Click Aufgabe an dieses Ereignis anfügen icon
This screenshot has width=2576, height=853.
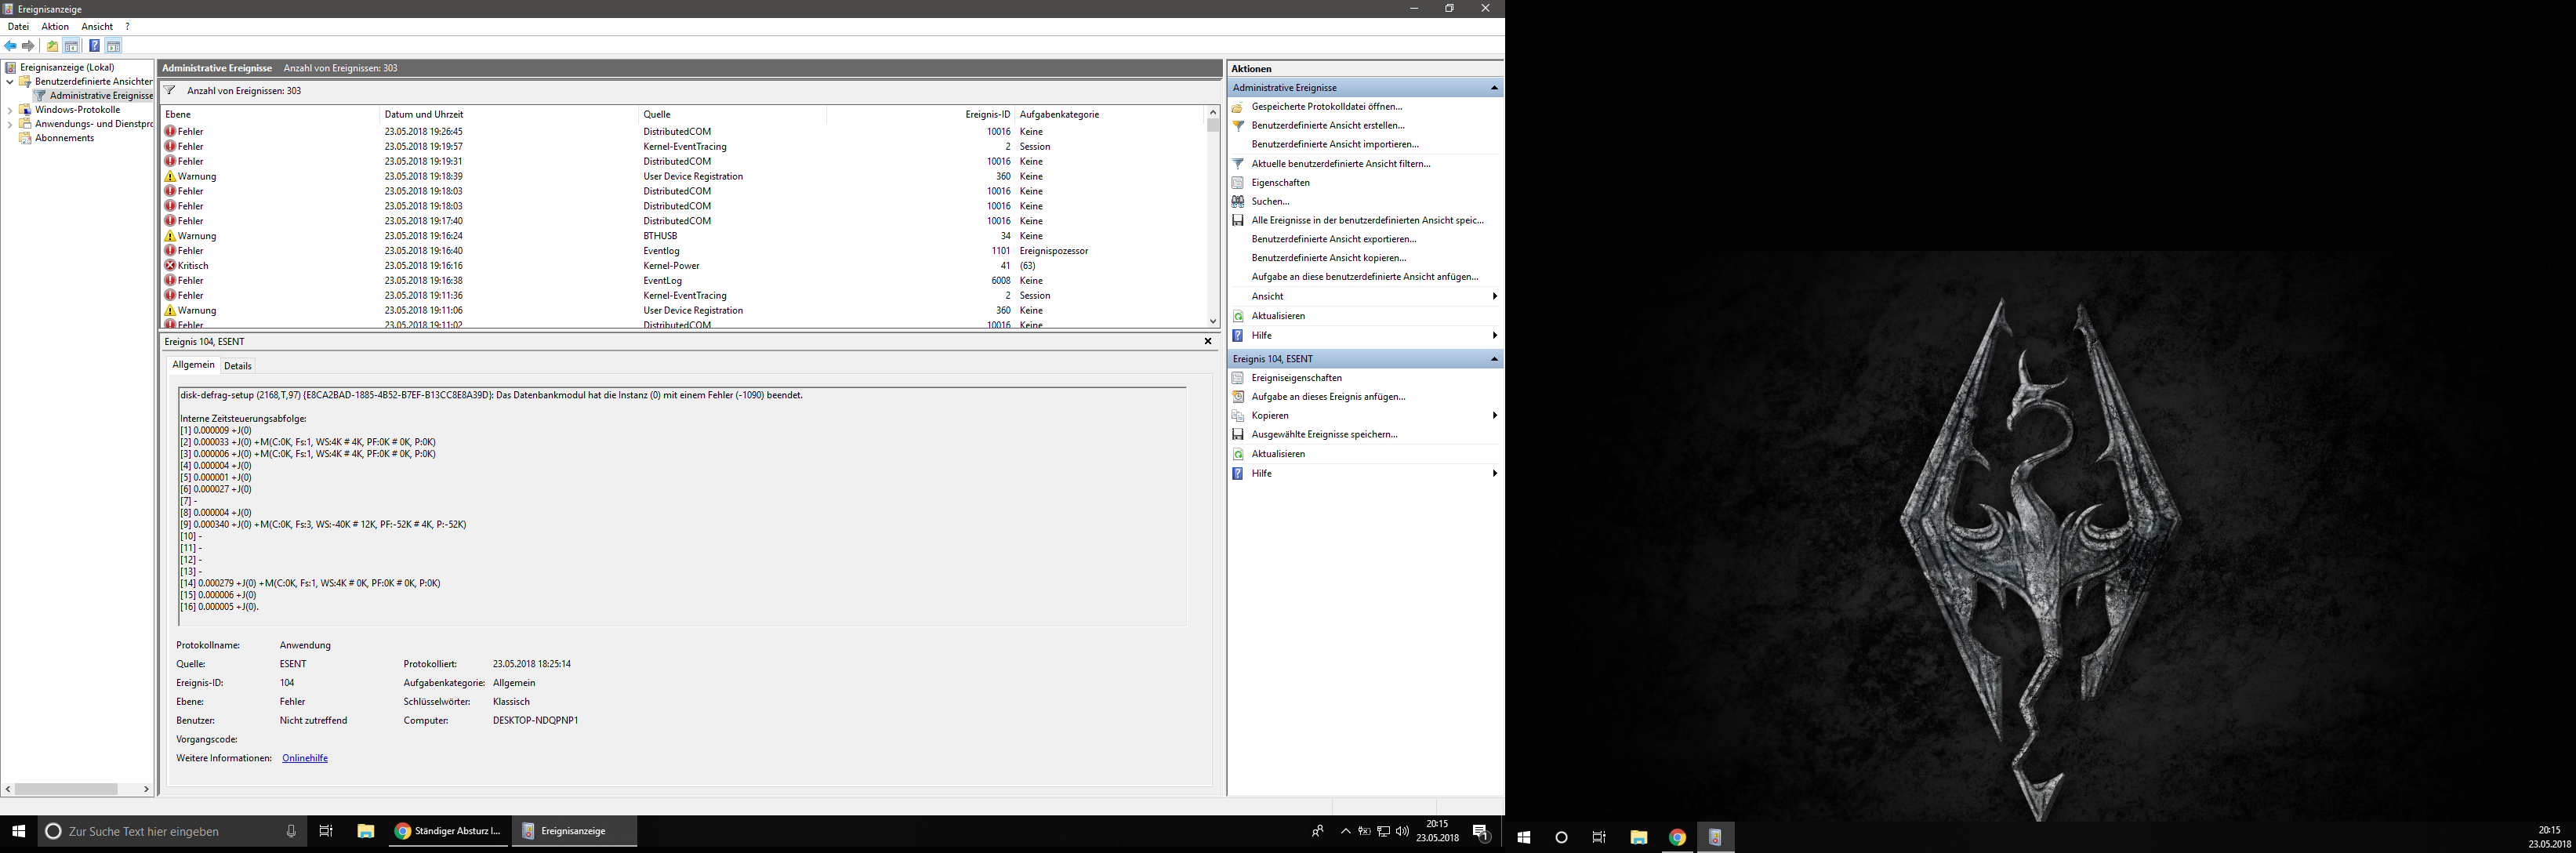(1239, 396)
